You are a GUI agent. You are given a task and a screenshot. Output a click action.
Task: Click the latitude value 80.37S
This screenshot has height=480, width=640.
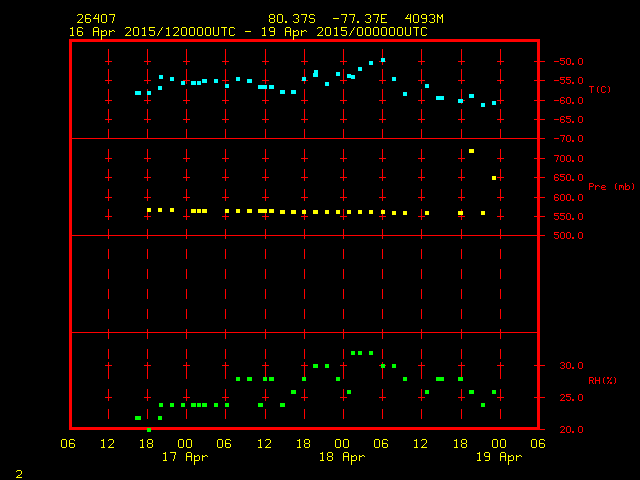[x=291, y=19]
